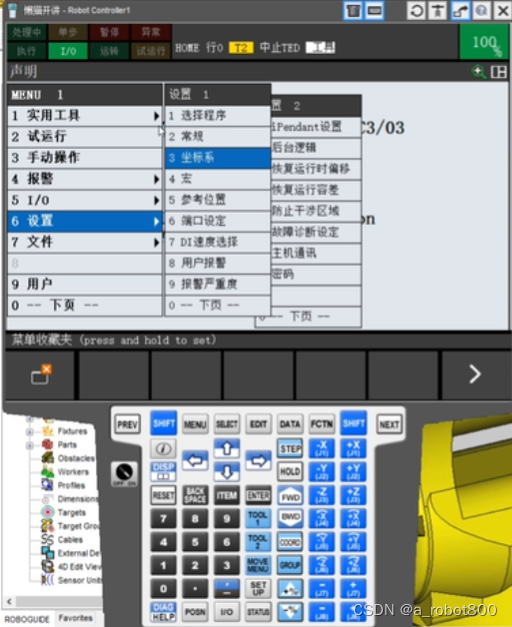Click the -% speed decrease key
The image size is (512, 627).
pos(290,612)
